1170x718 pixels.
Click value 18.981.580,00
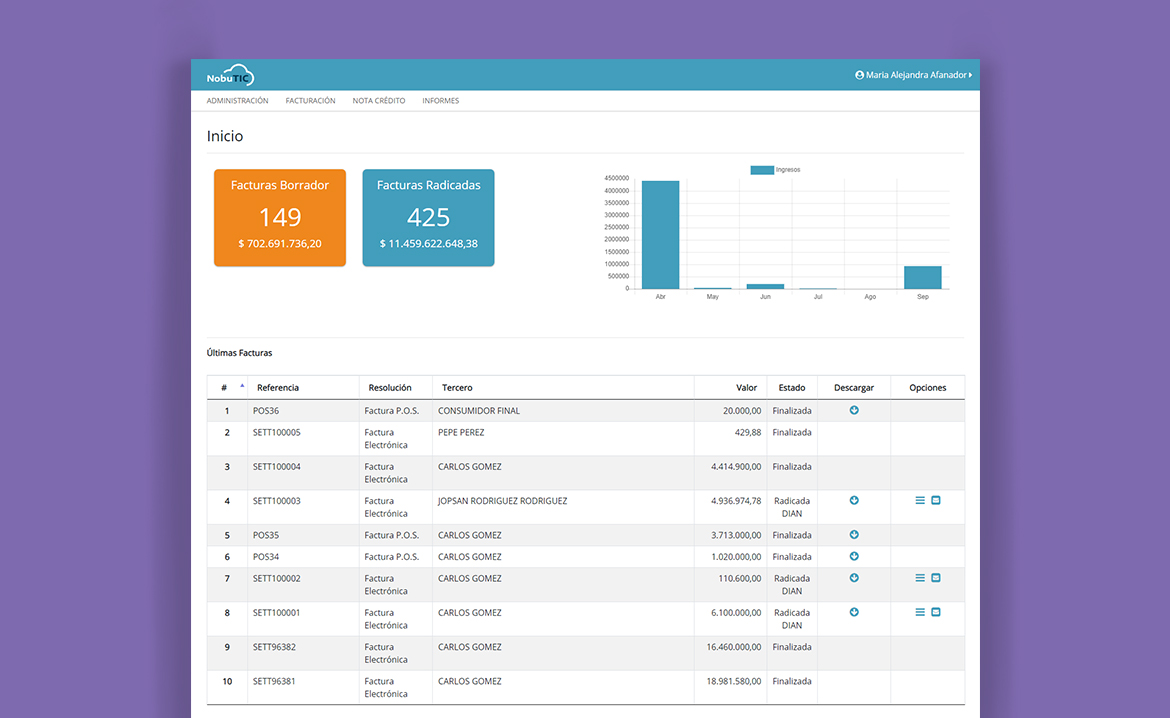click(733, 681)
